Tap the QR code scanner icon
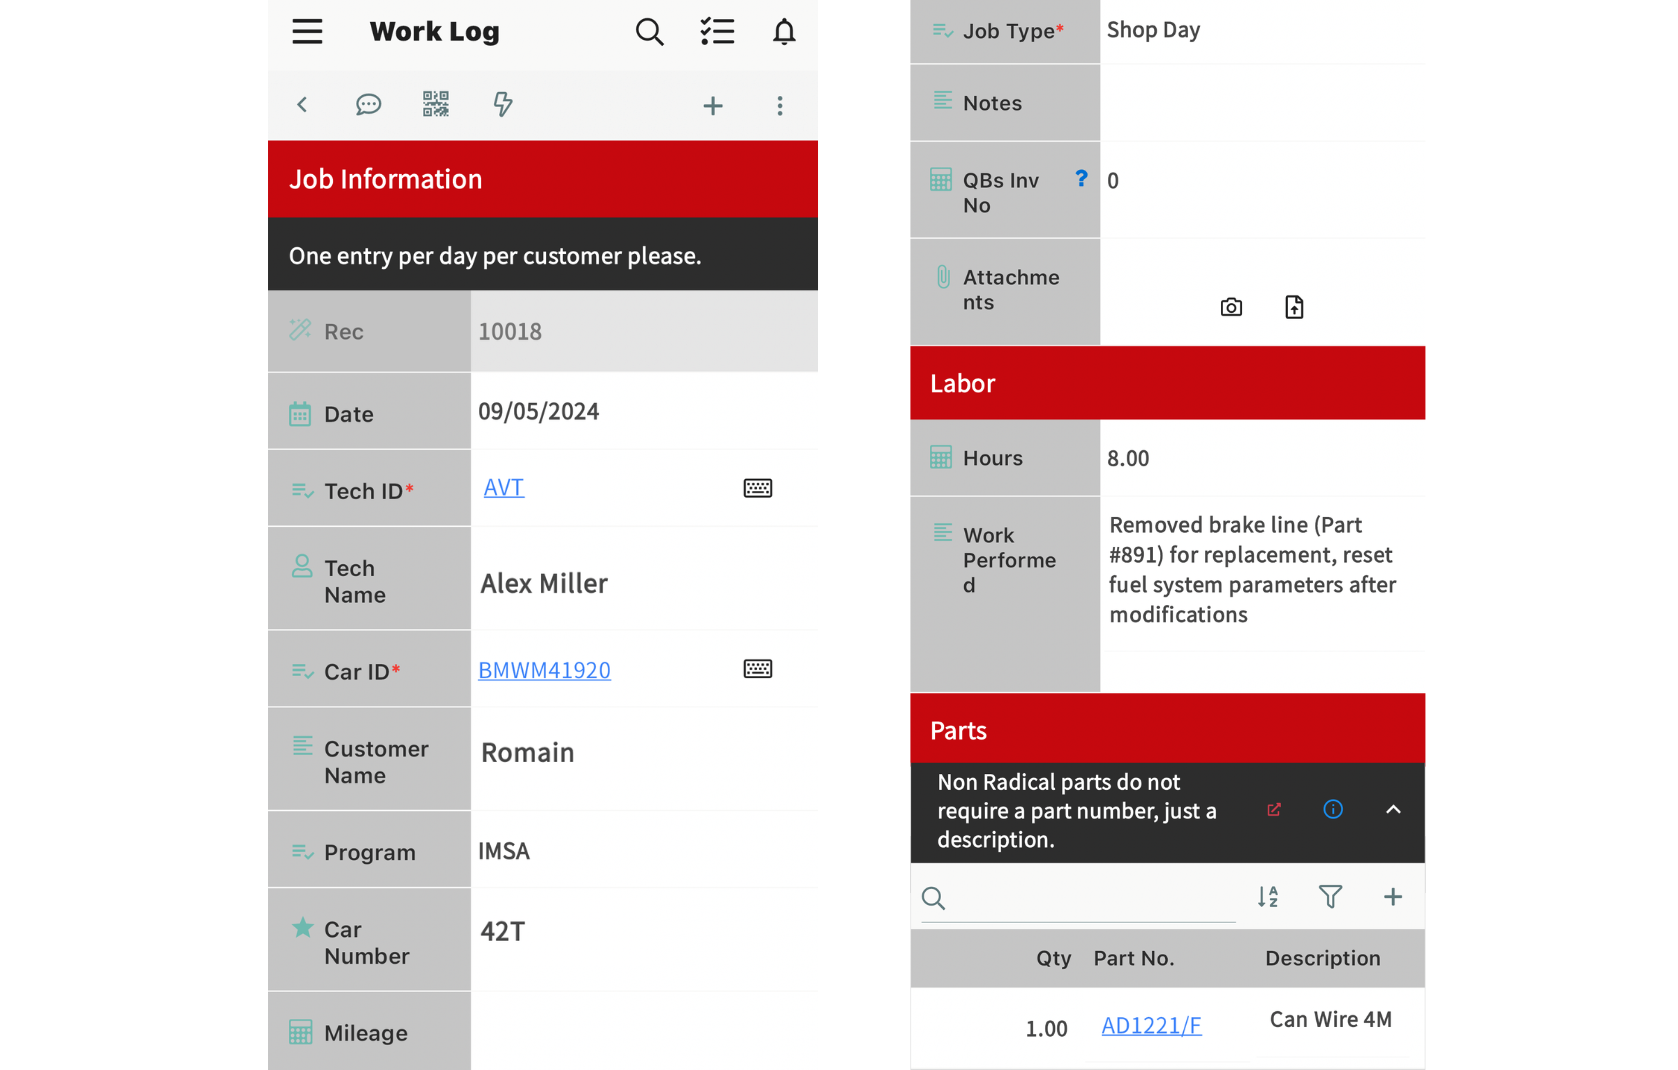Viewport: 1678px width, 1070px height. [x=436, y=104]
